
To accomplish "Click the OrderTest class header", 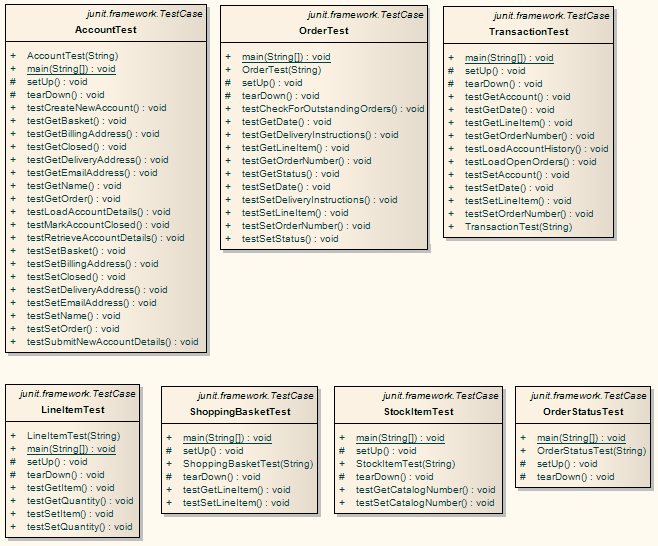I will (324, 31).
